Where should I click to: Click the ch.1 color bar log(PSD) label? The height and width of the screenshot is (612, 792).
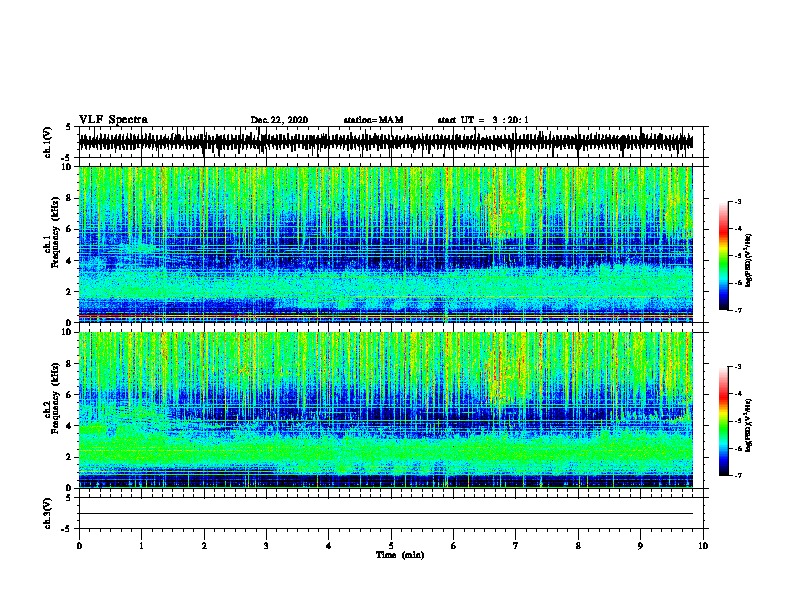click(748, 260)
